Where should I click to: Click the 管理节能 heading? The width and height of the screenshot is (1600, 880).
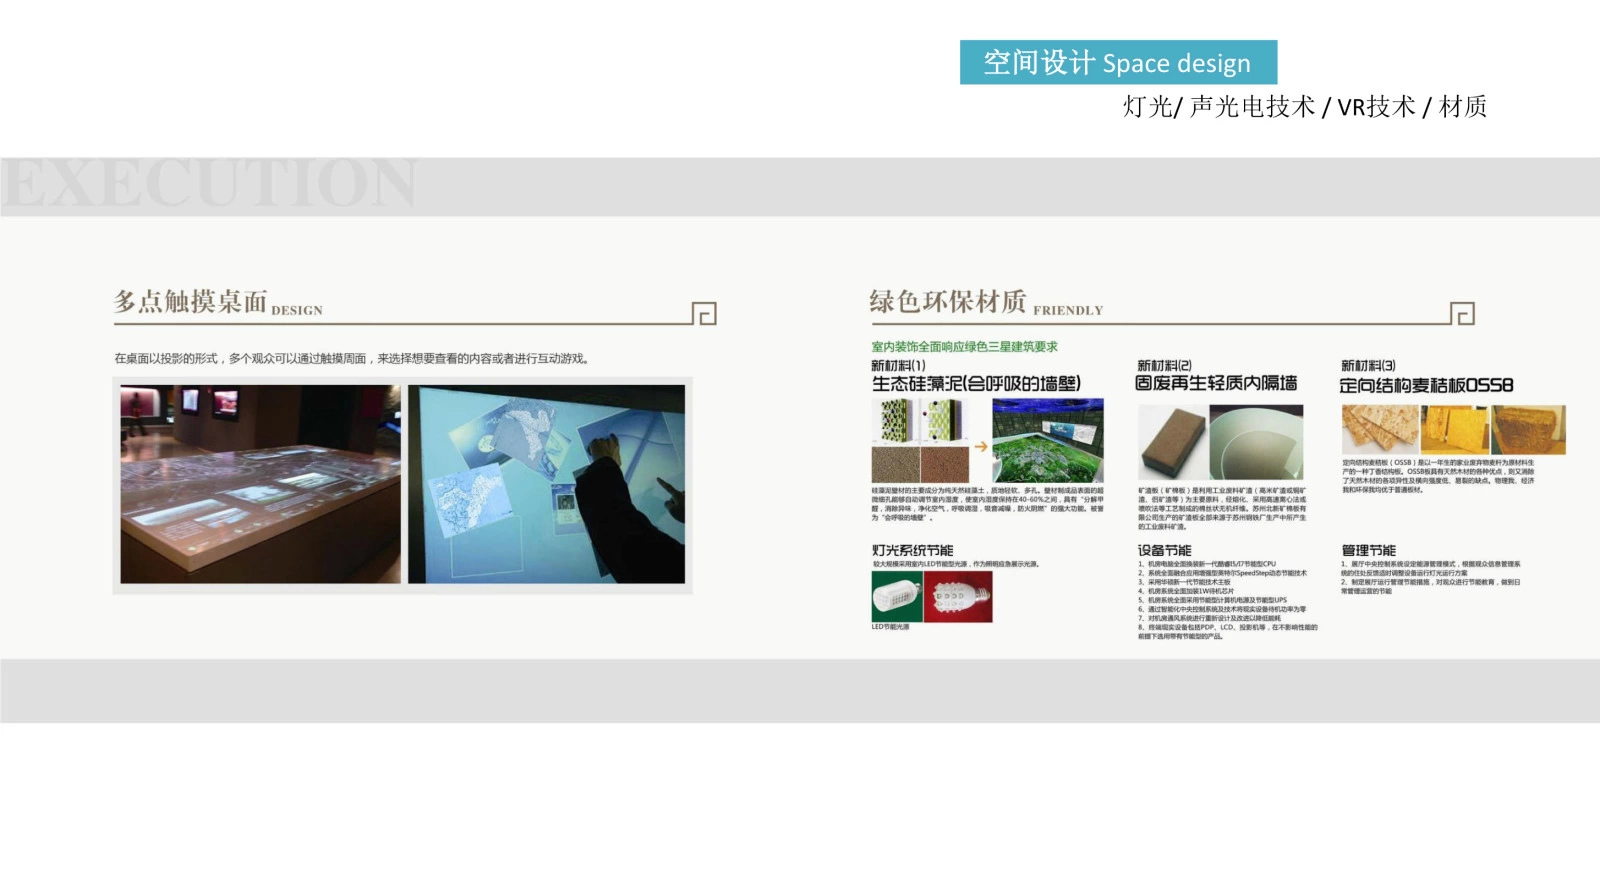(x=1368, y=550)
